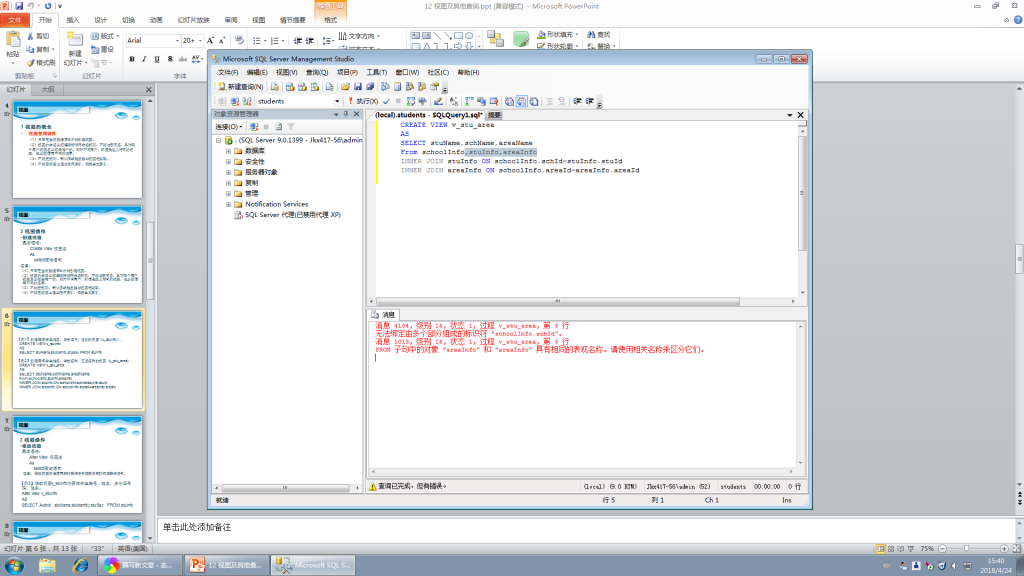The width and height of the screenshot is (1024, 576).
Task: Click the change connection icon in SSMS
Action: (247, 101)
